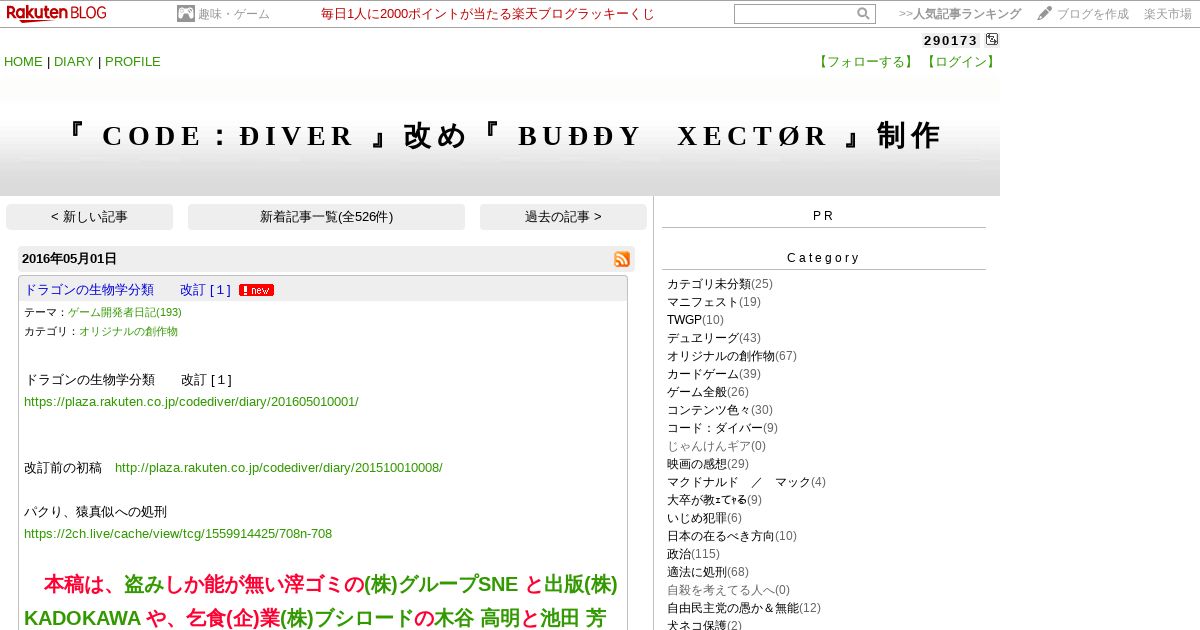This screenshot has height=630, width=1200.
Task: Open the diary/201510010008 URL link
Action: 278,468
